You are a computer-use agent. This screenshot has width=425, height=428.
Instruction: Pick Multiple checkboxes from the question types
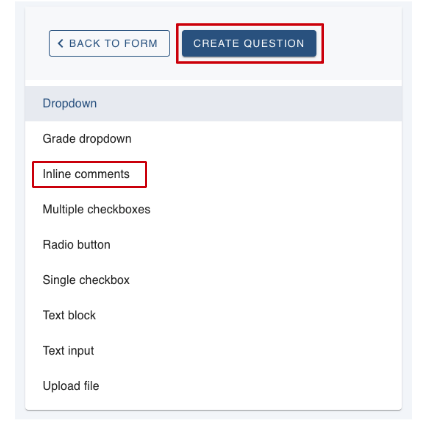pos(213,209)
